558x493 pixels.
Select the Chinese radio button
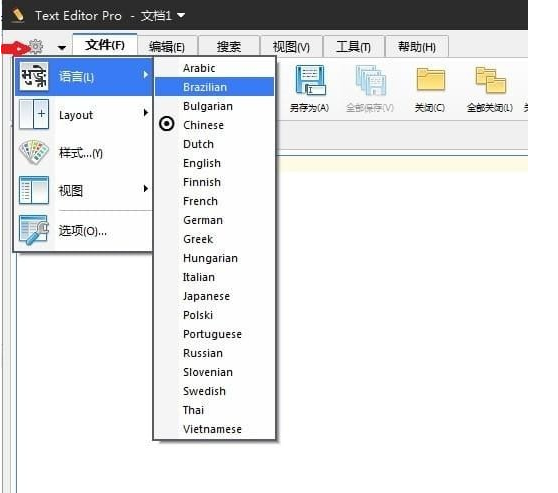[x=167, y=124]
